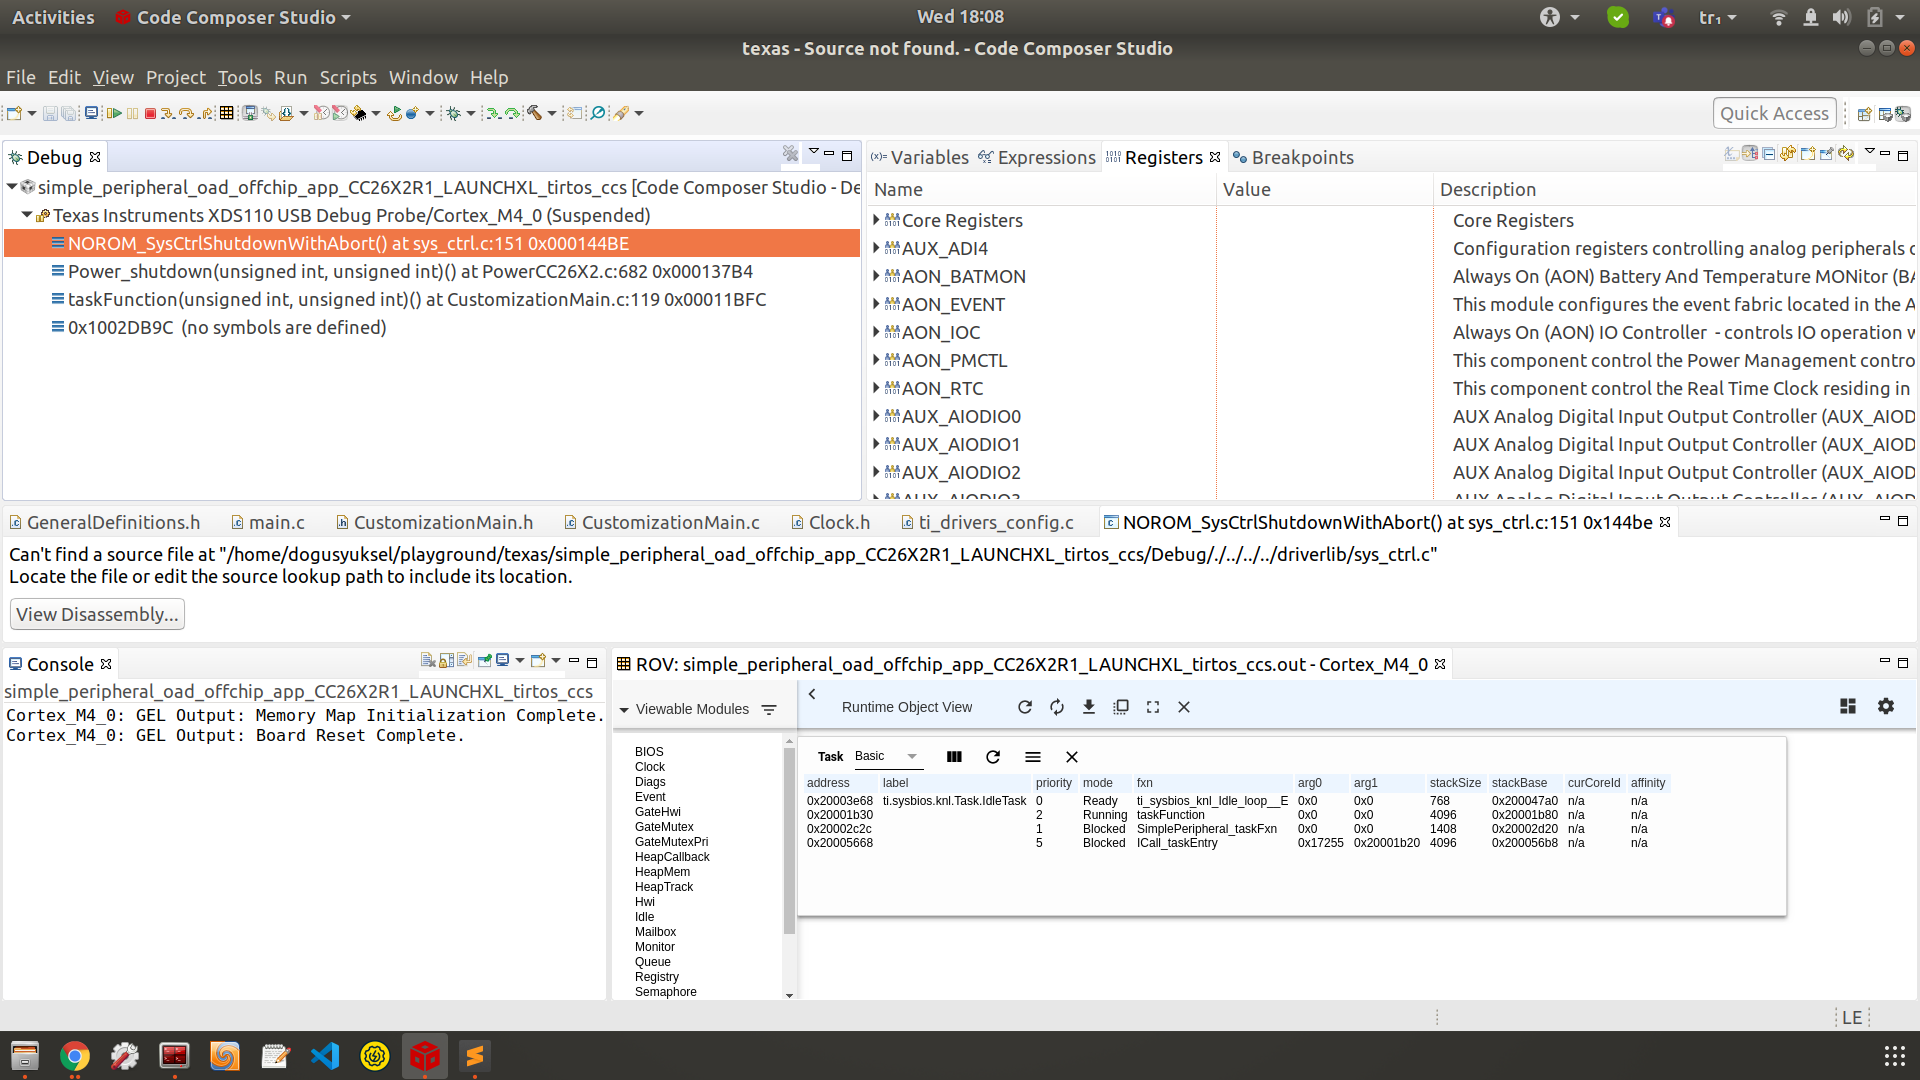Viewport: 1920px width, 1080px height.
Task: Terminate the debug session
Action: [x=150, y=113]
